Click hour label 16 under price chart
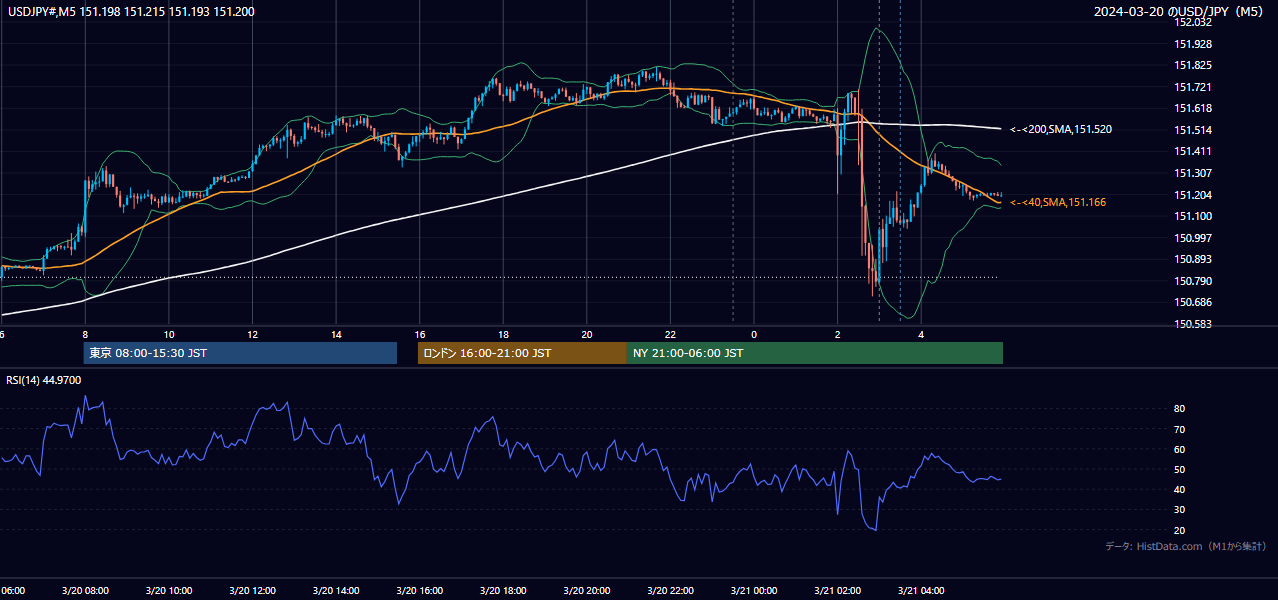The width and height of the screenshot is (1278, 600). pos(420,334)
